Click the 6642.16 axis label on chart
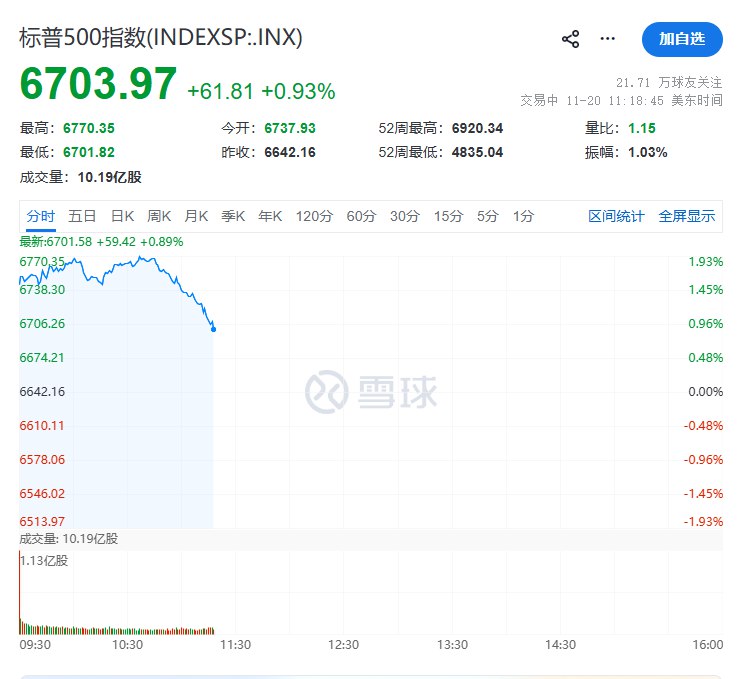The image size is (741, 679). tap(42, 392)
